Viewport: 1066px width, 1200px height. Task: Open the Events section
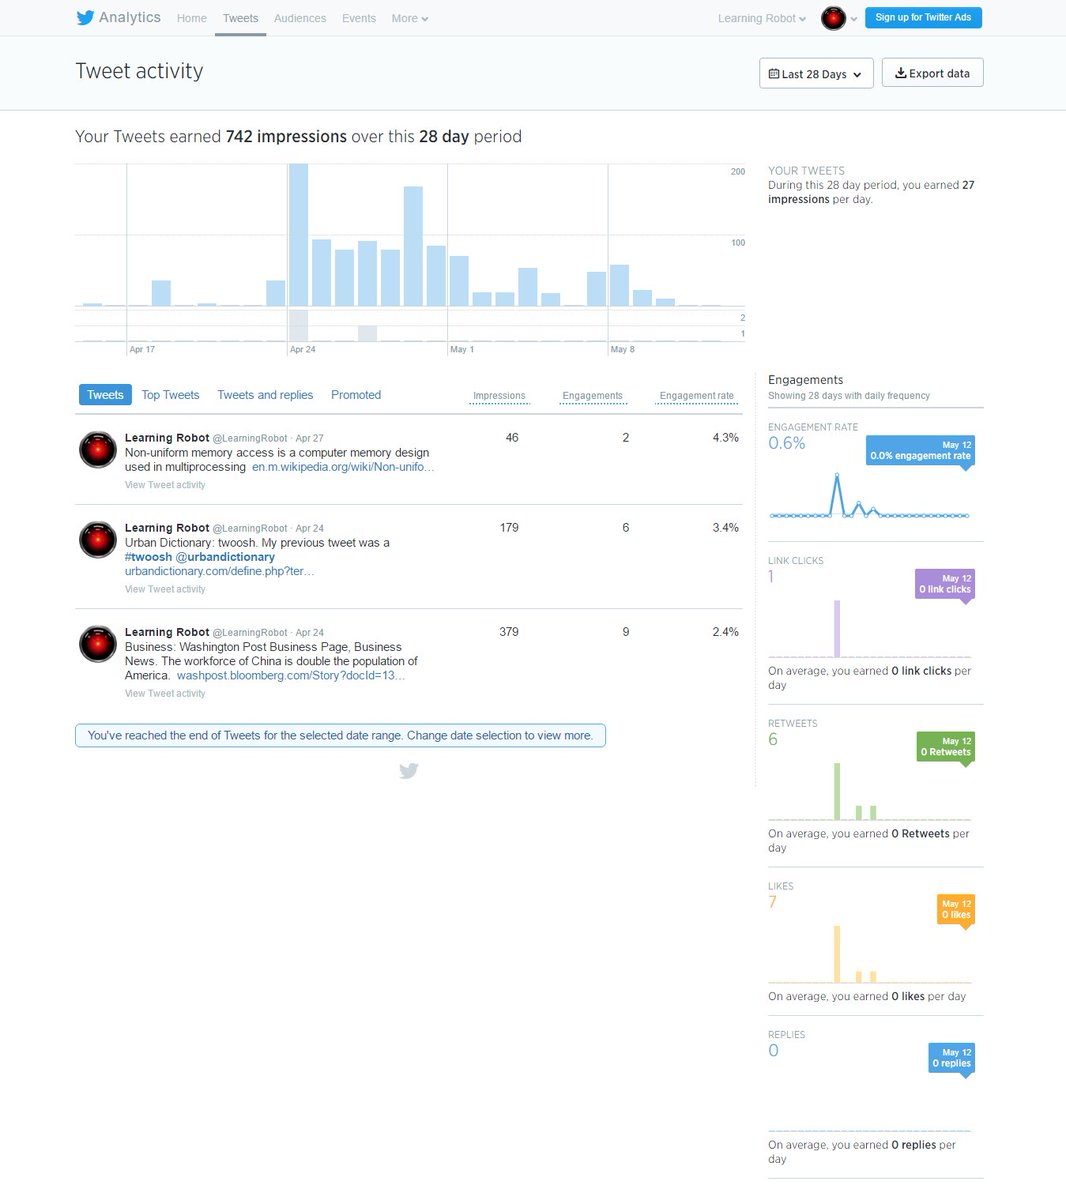[x=359, y=18]
